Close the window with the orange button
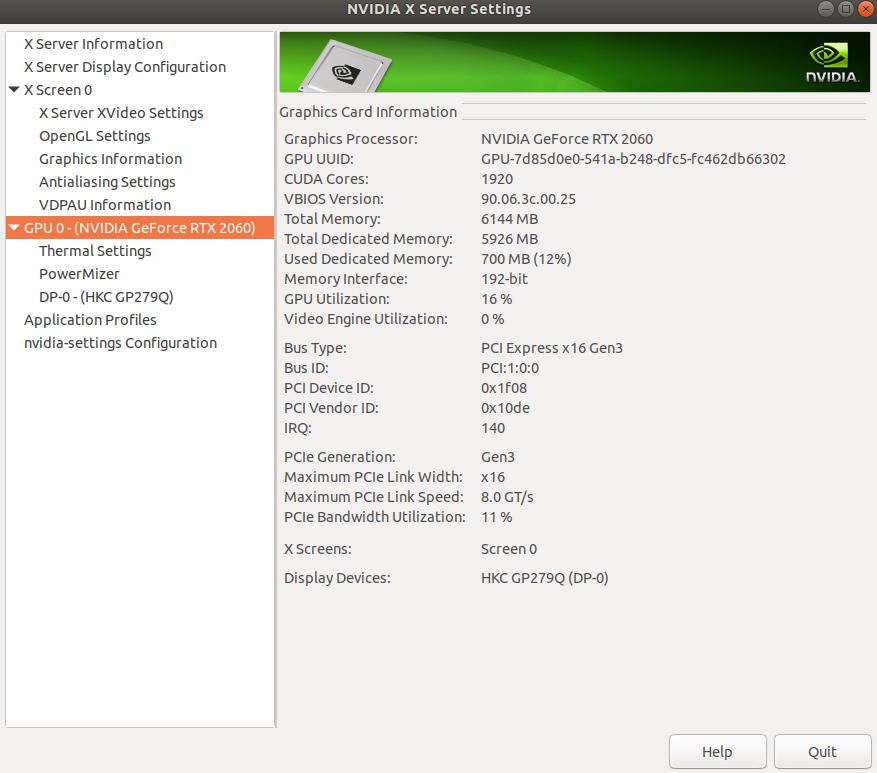This screenshot has height=773, width=877. (866, 9)
